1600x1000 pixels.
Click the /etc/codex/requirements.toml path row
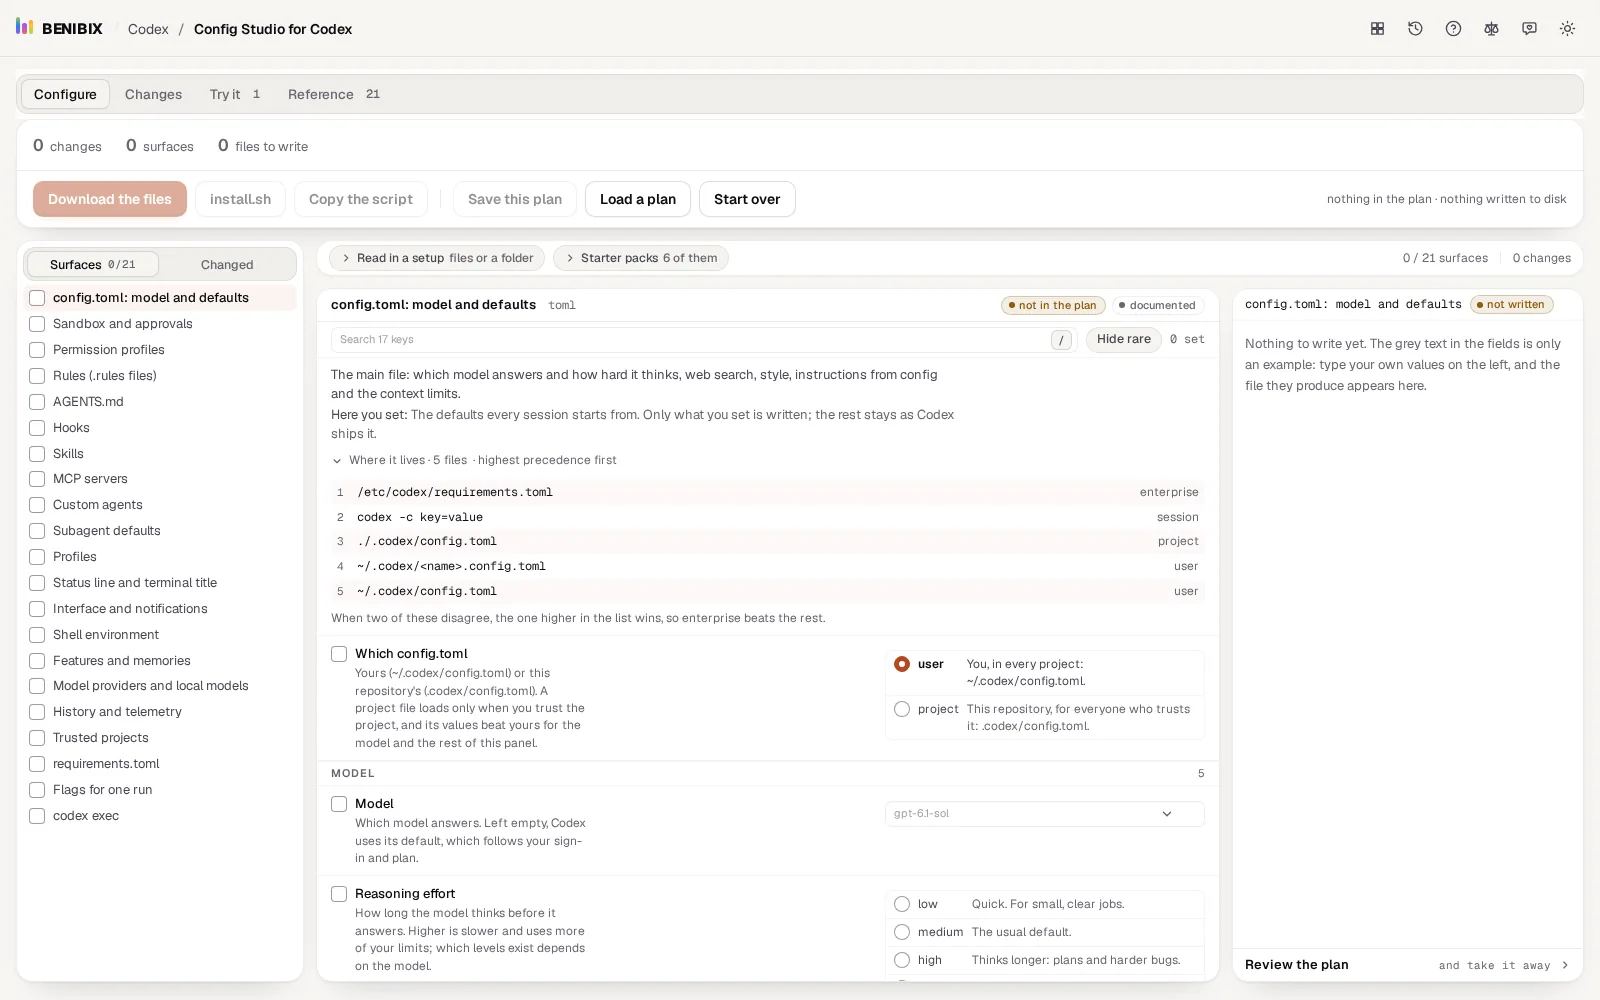[x=767, y=492]
